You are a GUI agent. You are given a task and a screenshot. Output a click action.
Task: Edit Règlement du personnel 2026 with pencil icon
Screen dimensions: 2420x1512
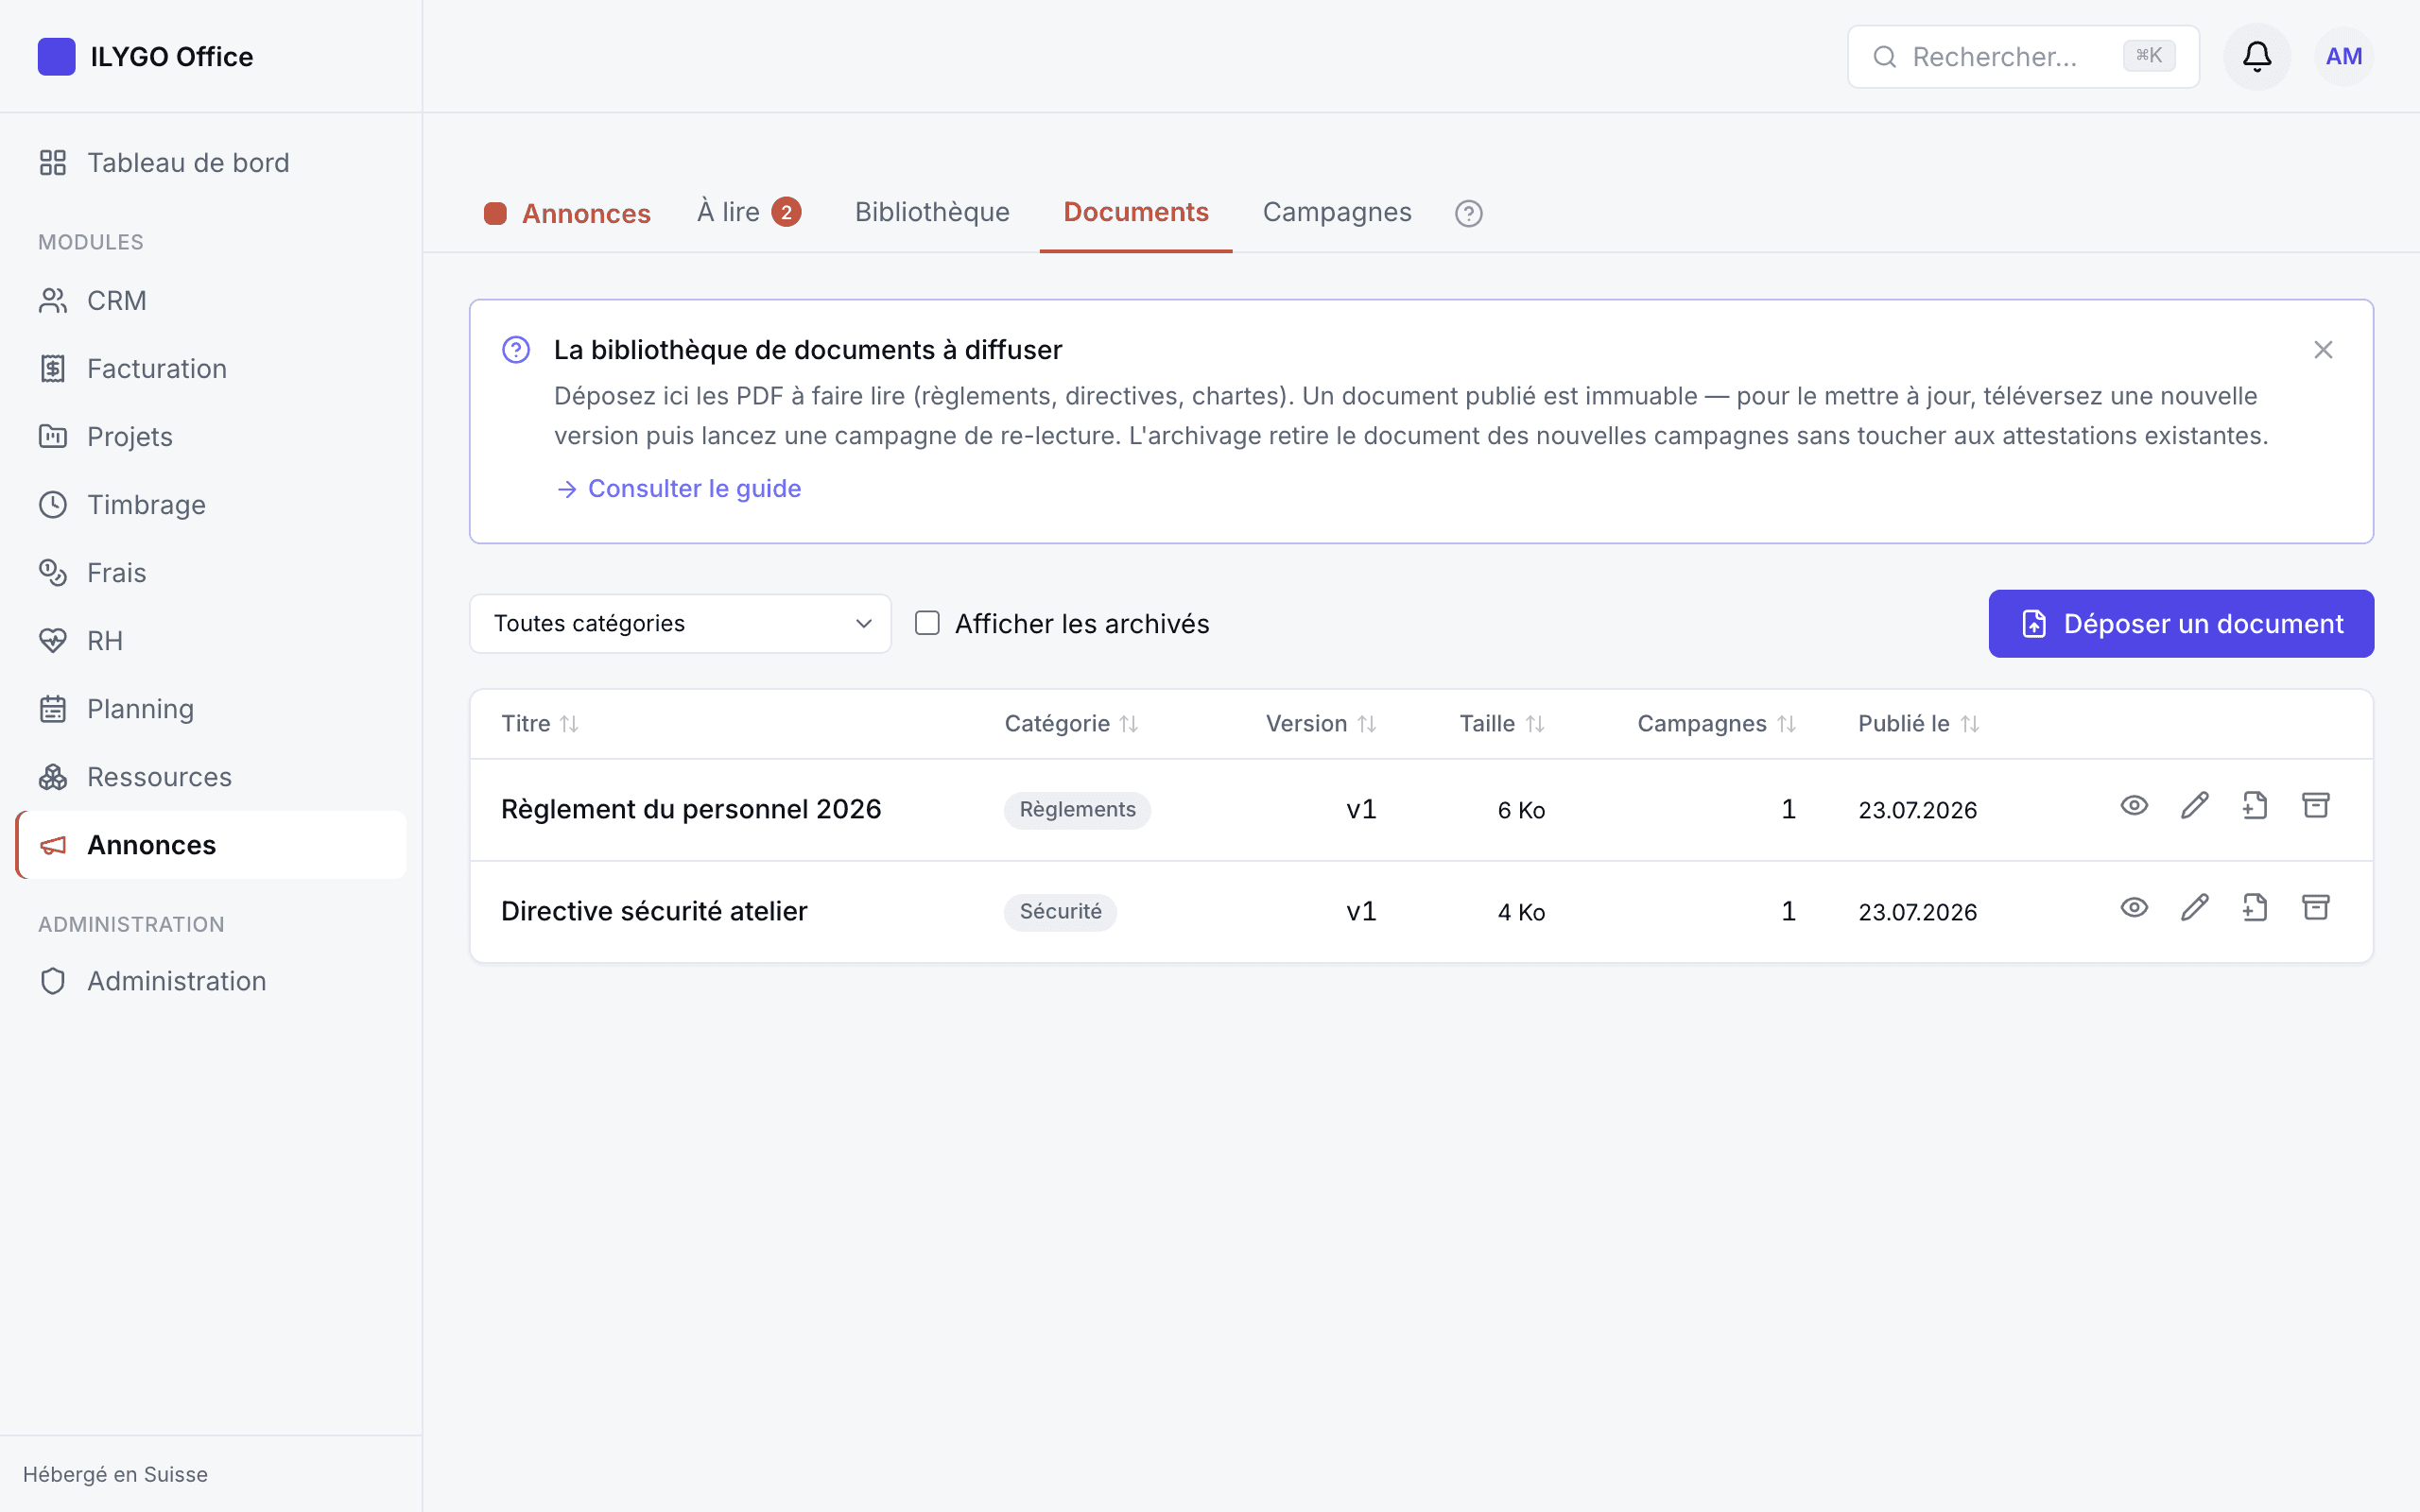(x=2194, y=806)
